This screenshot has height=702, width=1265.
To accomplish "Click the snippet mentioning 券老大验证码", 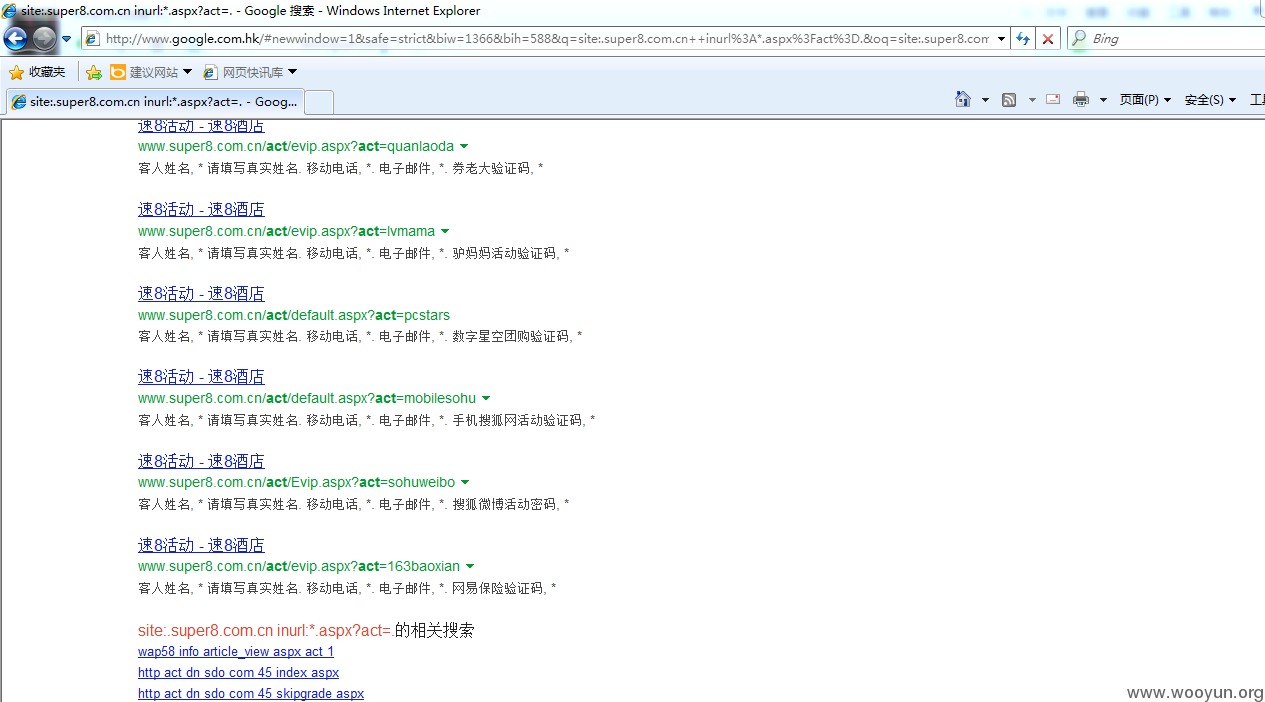I will point(341,168).
